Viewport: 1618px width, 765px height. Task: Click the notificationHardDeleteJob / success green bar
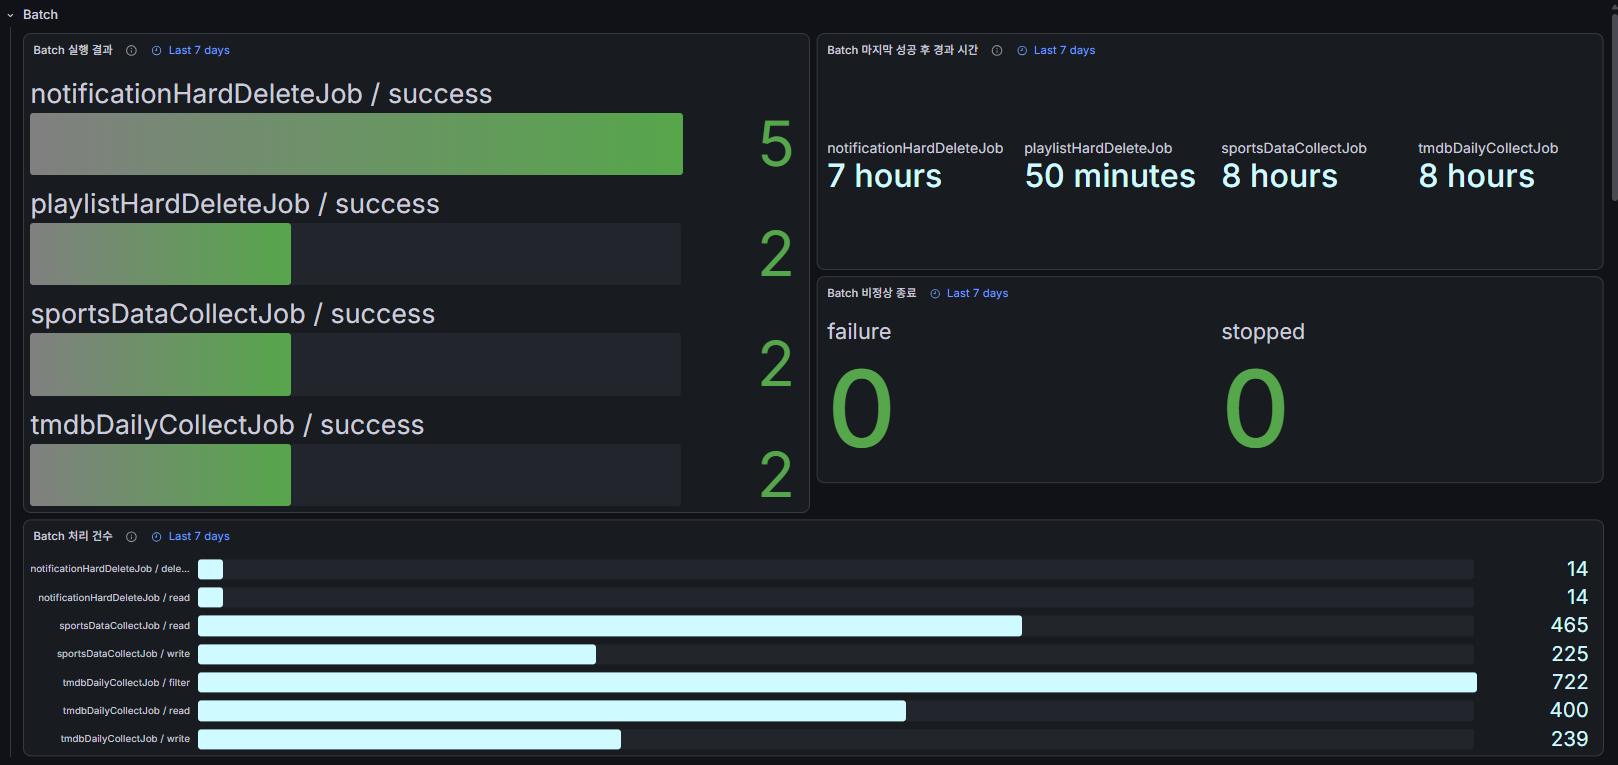coord(356,144)
